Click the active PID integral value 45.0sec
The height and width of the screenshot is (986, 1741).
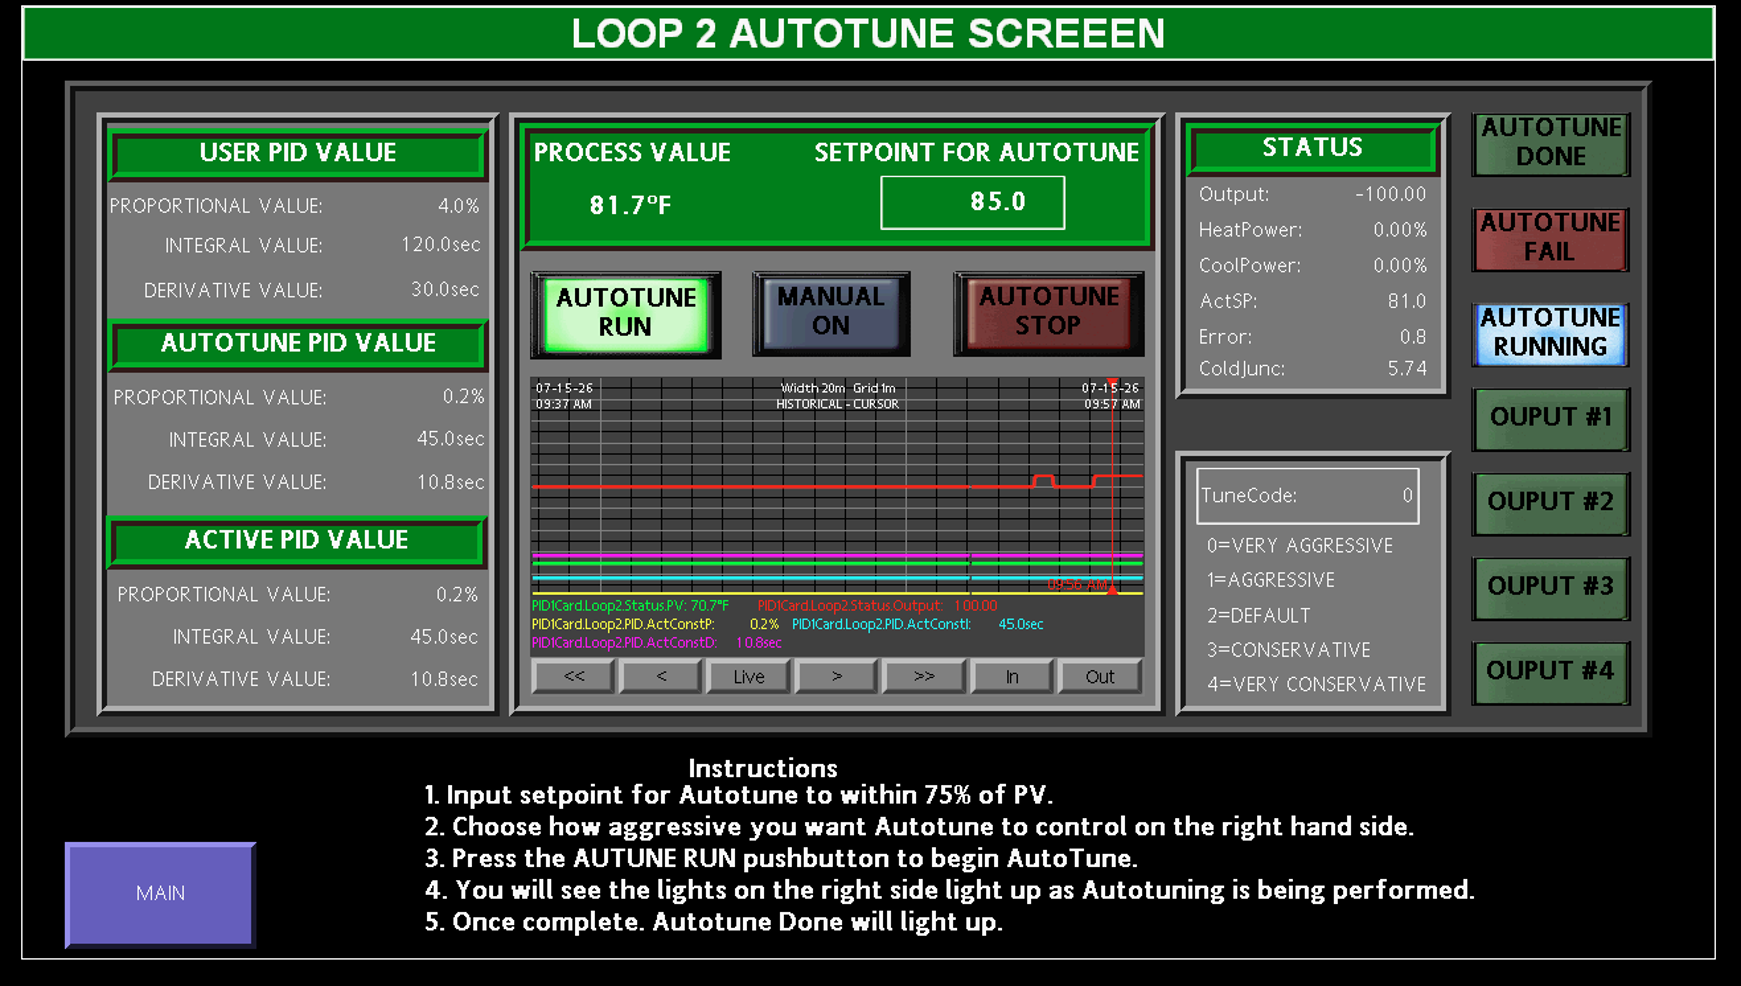coord(444,636)
